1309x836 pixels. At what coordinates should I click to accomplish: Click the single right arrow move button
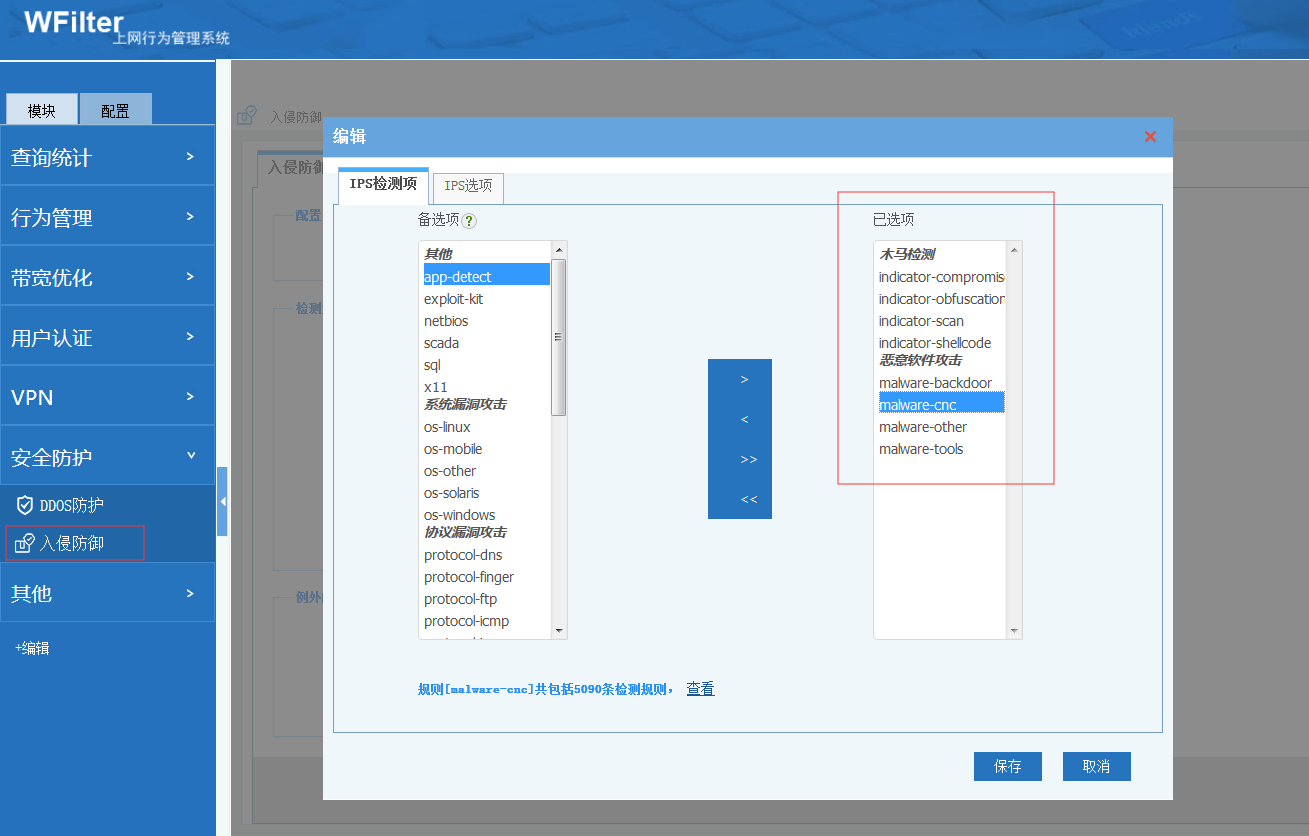pos(743,380)
